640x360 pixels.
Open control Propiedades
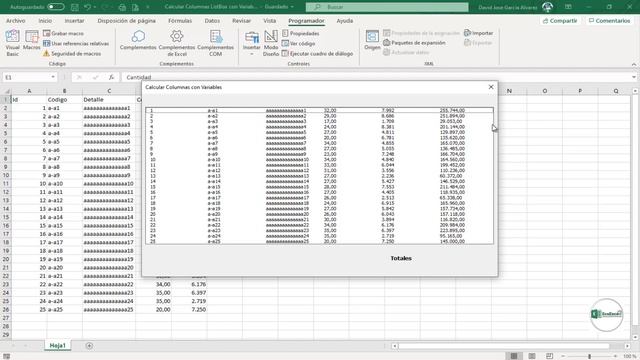[x=301, y=33]
